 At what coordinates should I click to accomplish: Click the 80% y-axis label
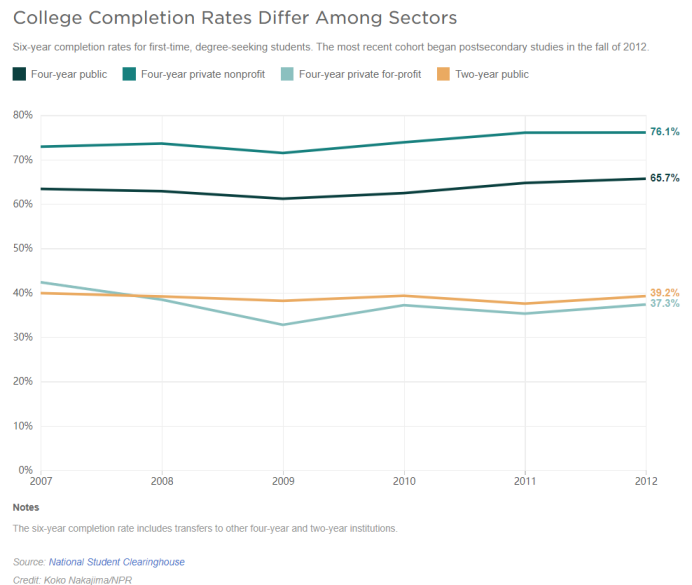coord(22,116)
